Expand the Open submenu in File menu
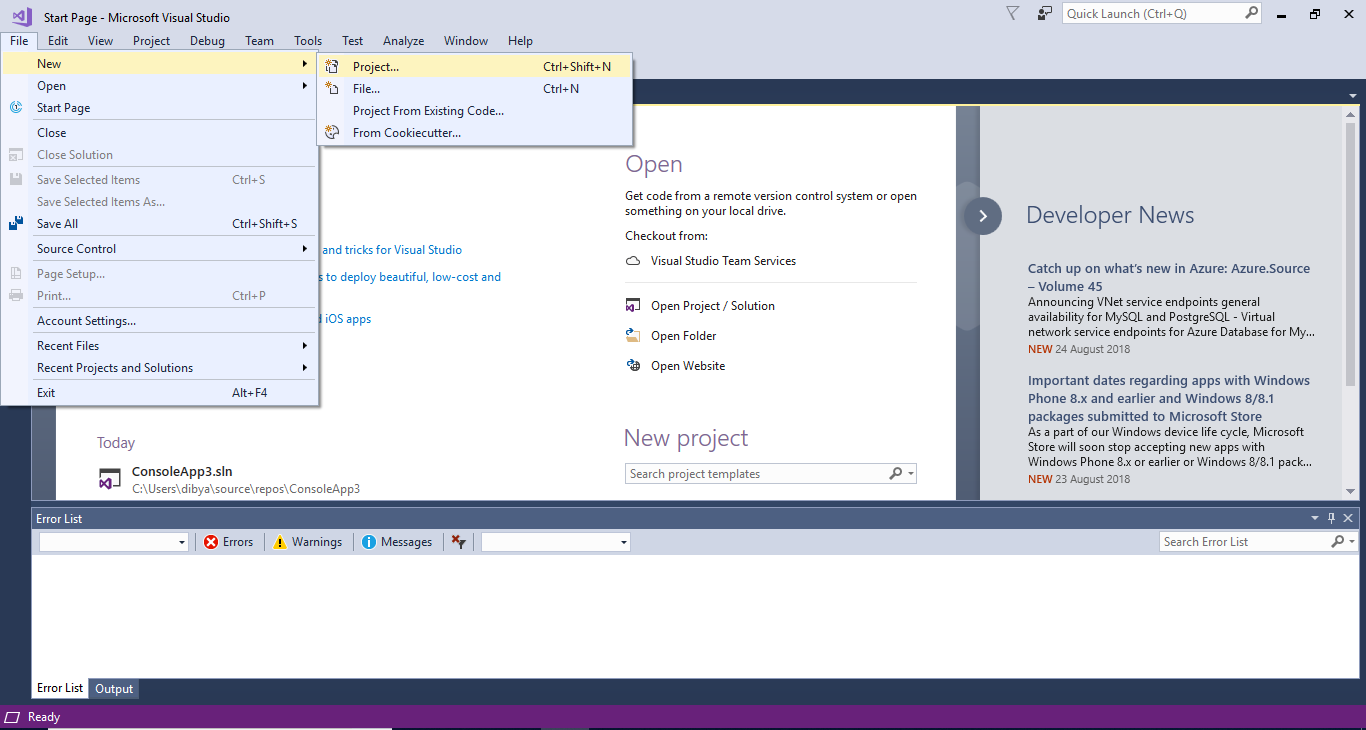The width and height of the screenshot is (1366, 730). tap(160, 86)
